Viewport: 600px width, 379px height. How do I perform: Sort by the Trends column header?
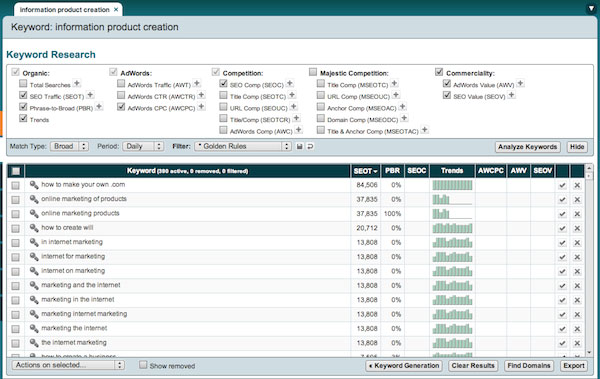click(452, 171)
